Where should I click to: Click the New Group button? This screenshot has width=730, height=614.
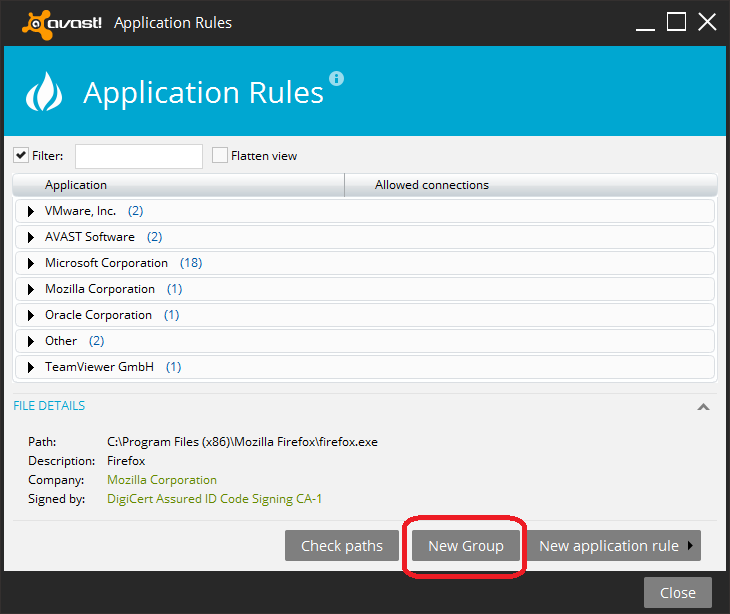tap(466, 546)
